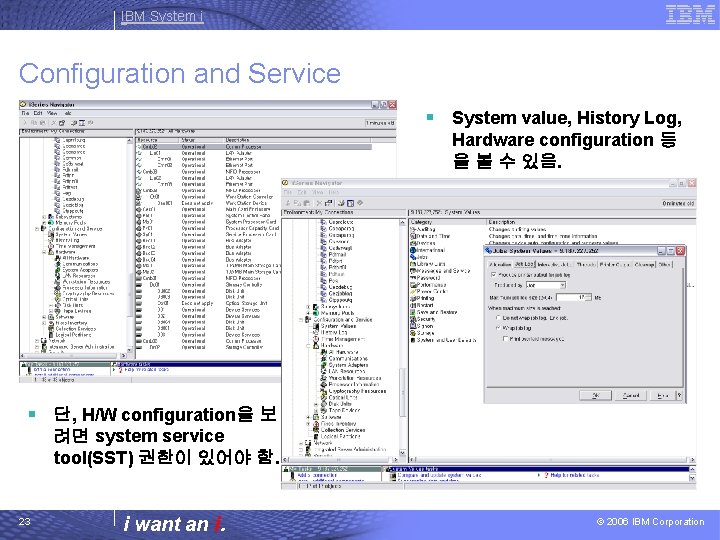Expand the Disk Units node in front Navigator
The image size is (720, 540).
[316, 404]
